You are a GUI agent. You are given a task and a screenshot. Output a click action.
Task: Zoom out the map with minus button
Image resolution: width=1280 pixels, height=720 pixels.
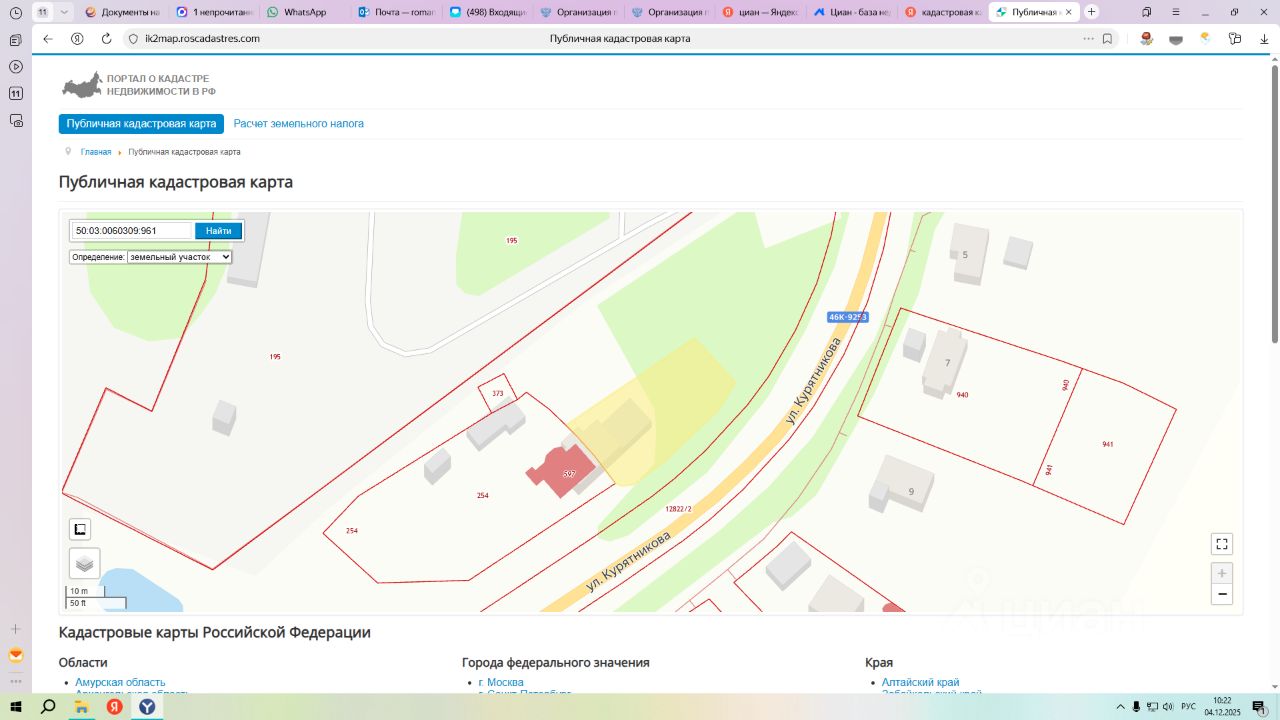(1221, 594)
